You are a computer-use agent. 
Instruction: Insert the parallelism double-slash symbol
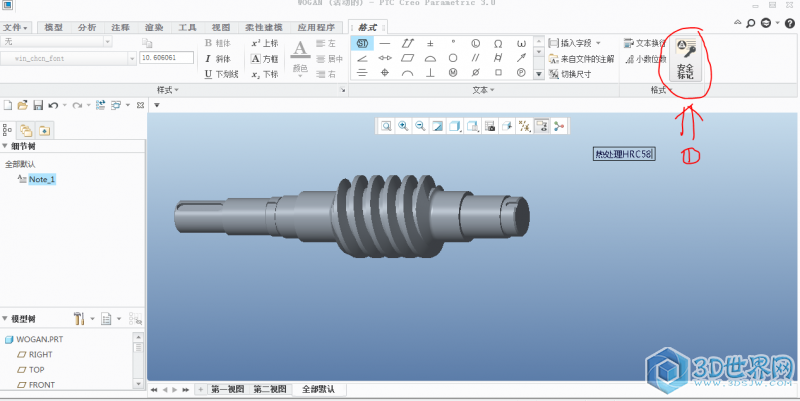pos(476,58)
